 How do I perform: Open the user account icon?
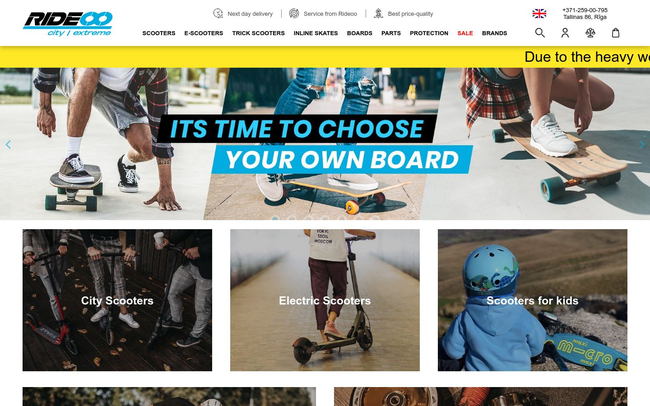(x=565, y=33)
